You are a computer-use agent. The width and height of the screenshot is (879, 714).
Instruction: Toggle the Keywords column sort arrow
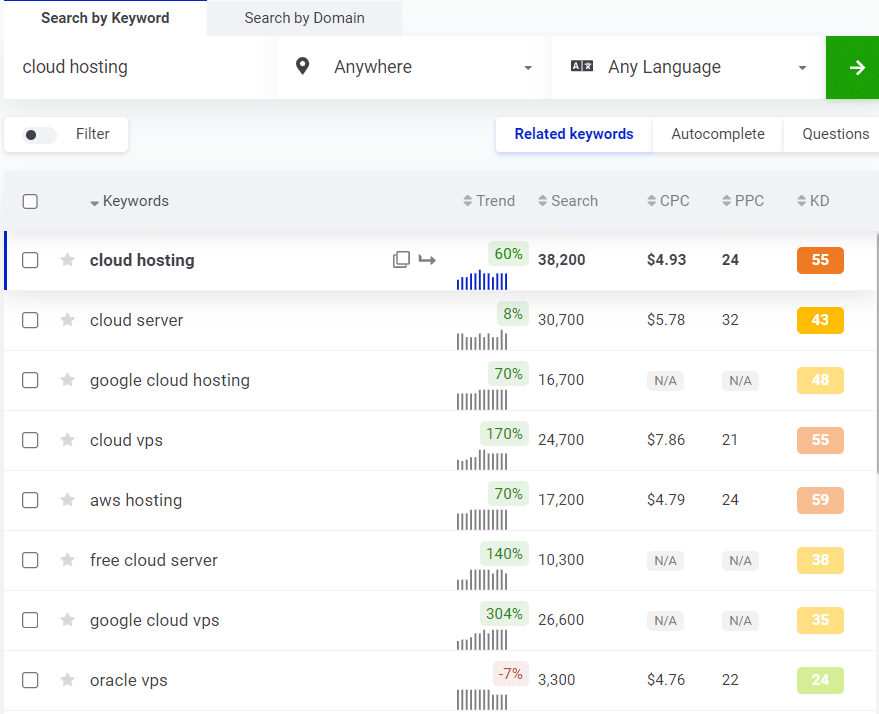coord(96,200)
